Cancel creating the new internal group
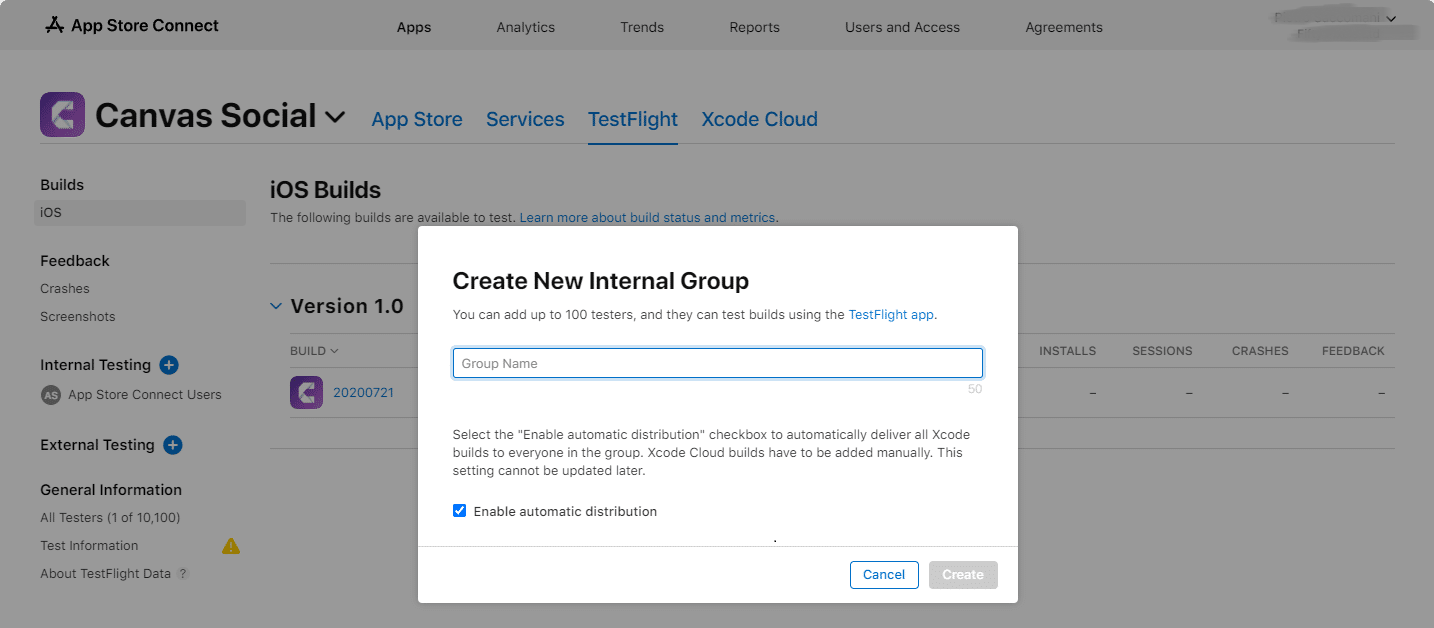Screen dimensions: 1434x628 click(x=884, y=574)
